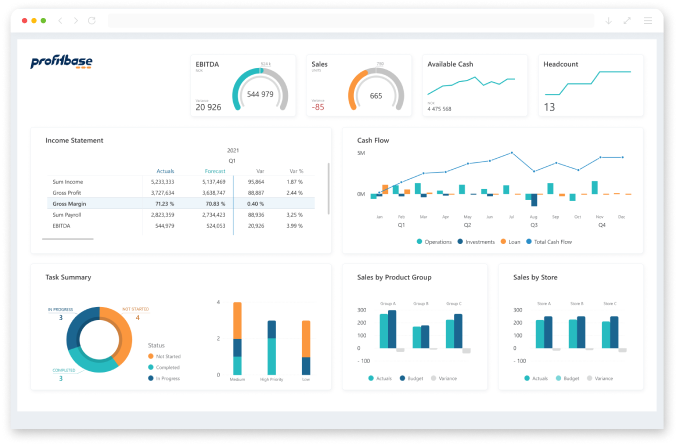Toggle Not Started in Status legend

tap(164, 356)
